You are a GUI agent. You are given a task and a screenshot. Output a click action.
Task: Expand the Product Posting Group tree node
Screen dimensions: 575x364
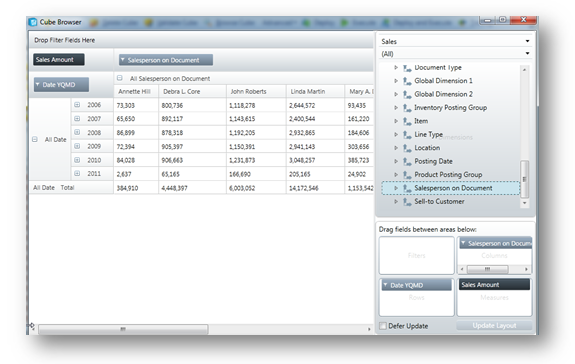coord(396,174)
